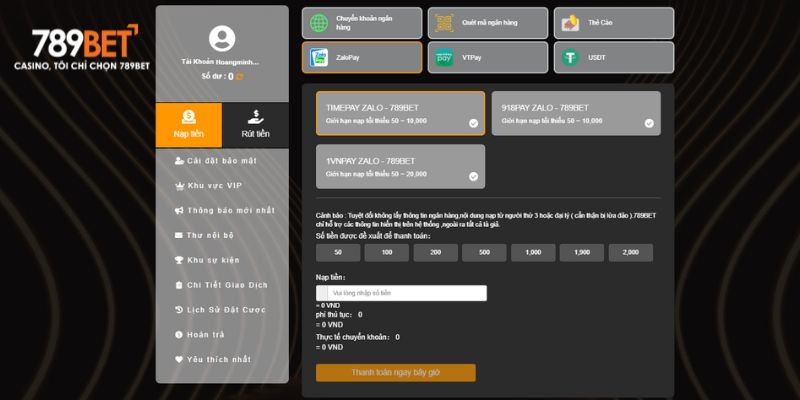The height and width of the screenshot is (400, 800).
Task: Click the VTPay logo icon
Action: click(444, 58)
